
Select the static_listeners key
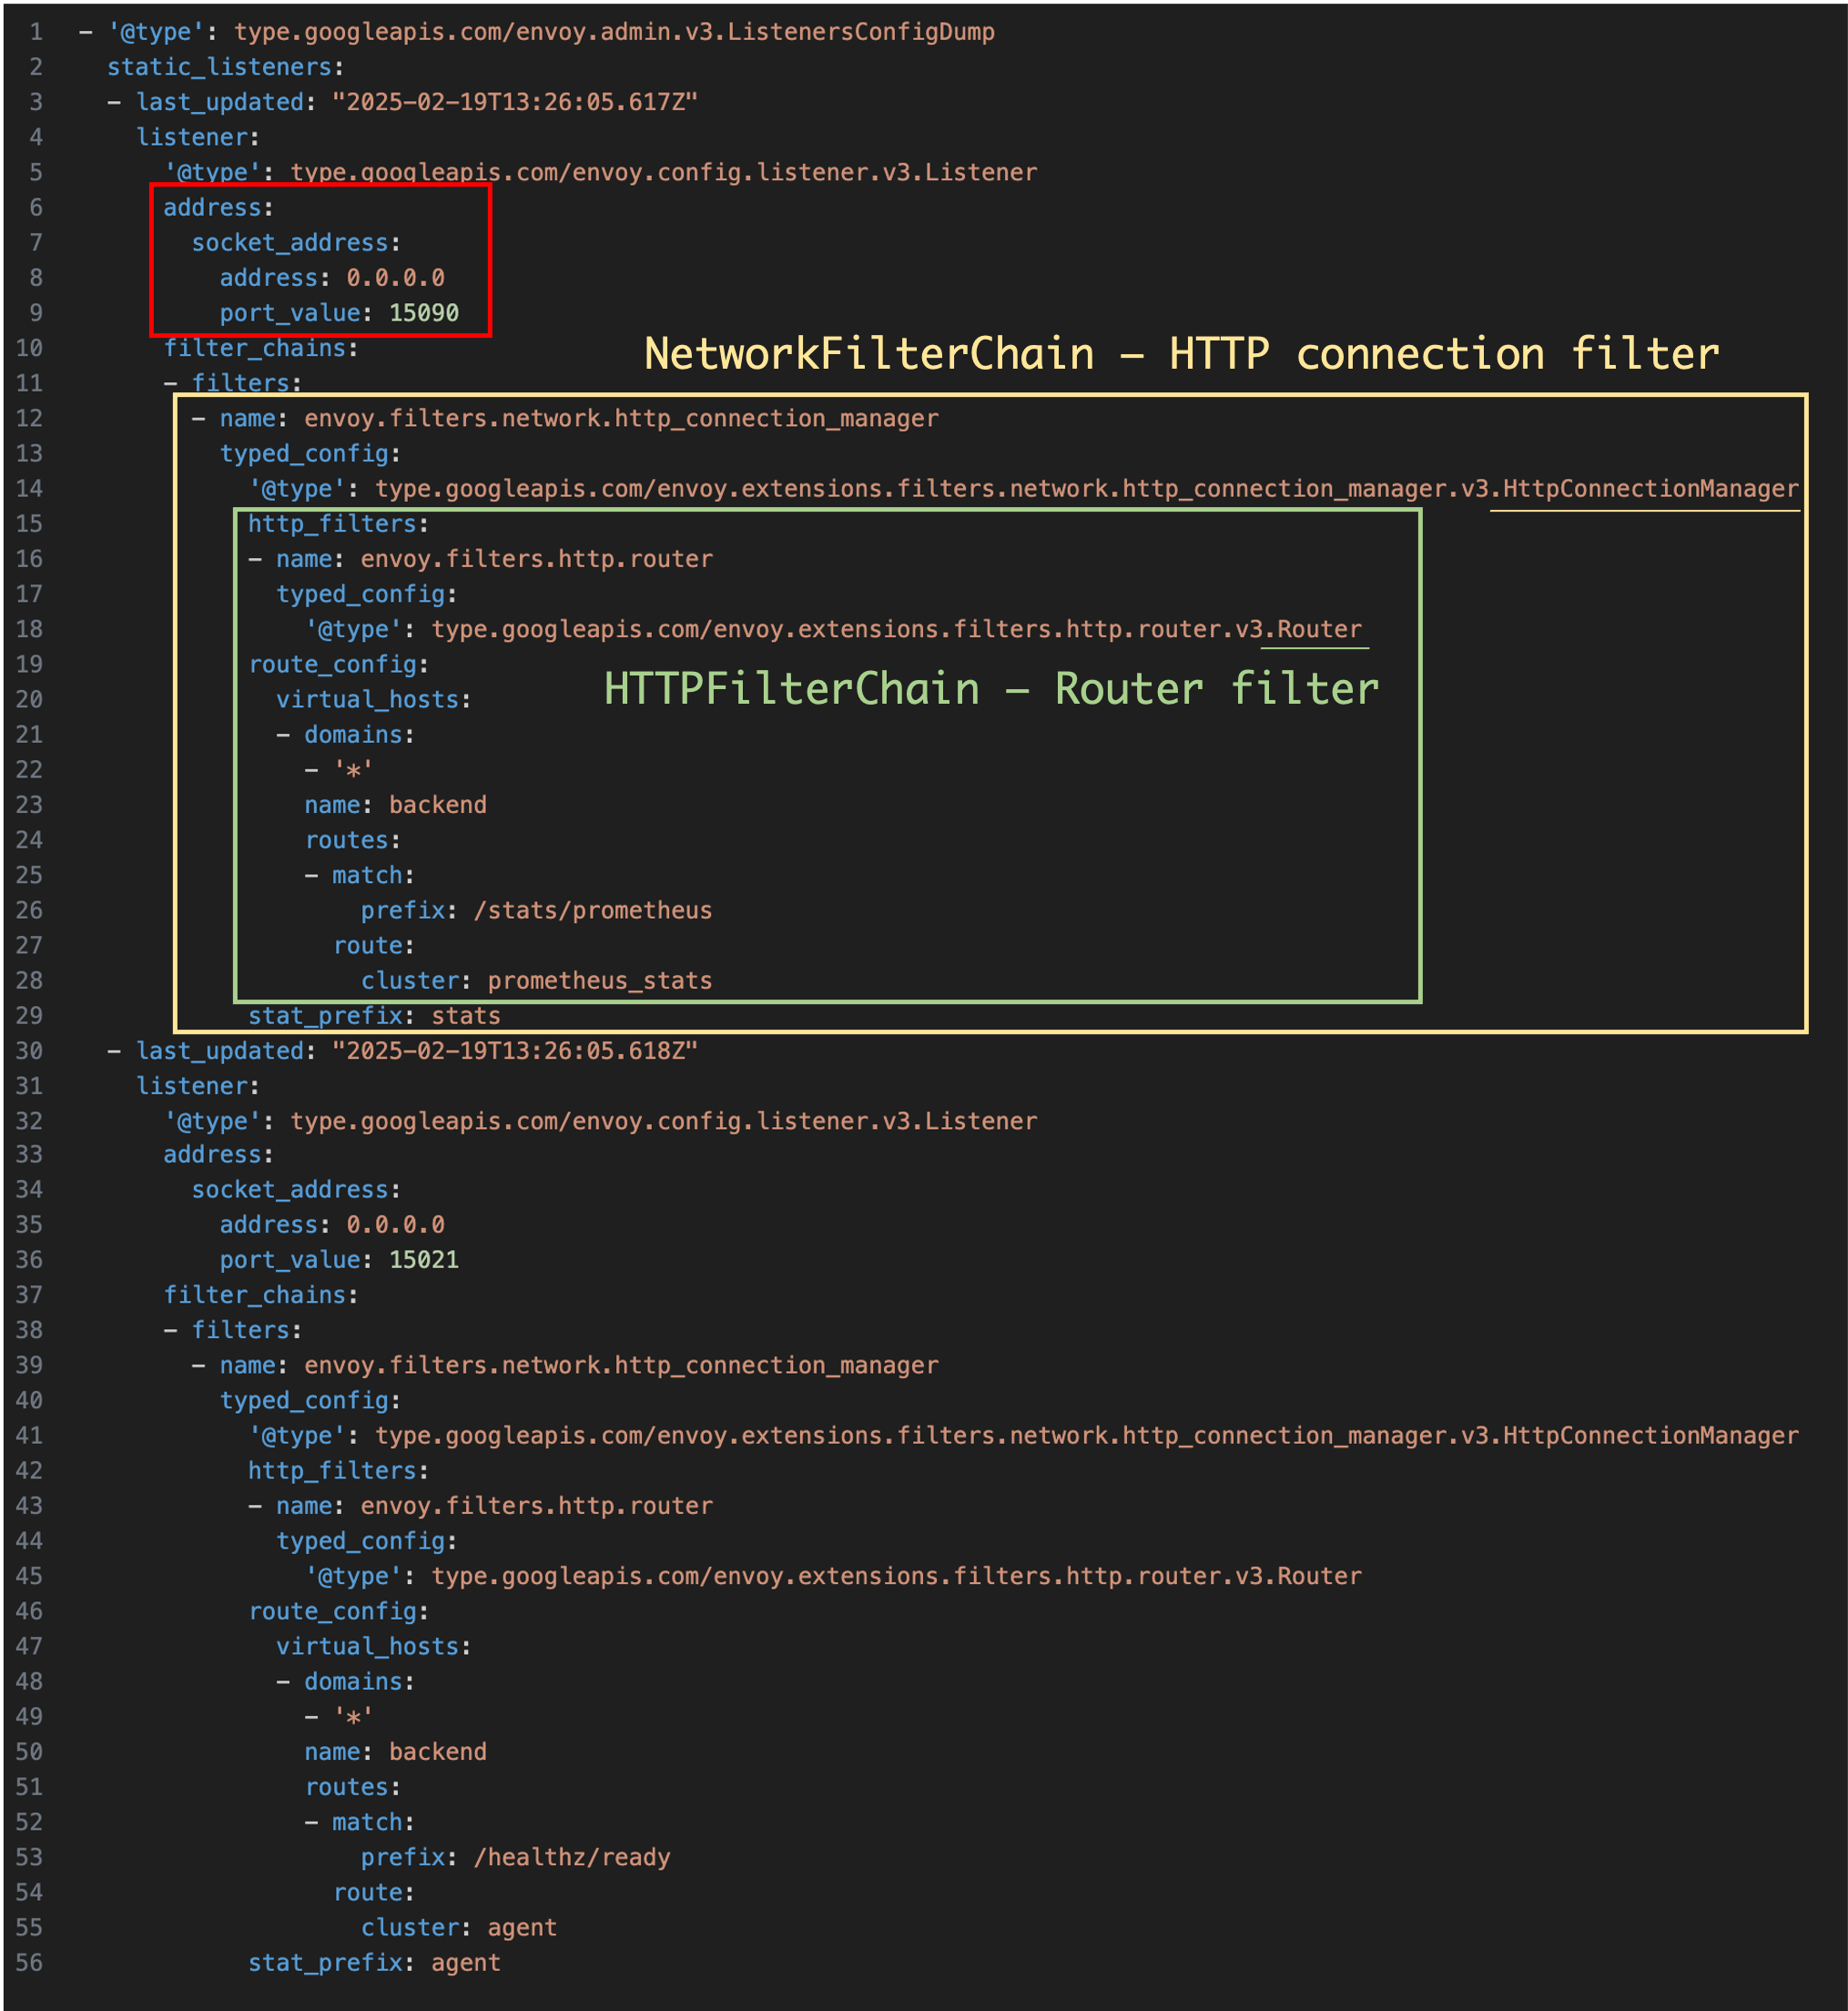[219, 67]
